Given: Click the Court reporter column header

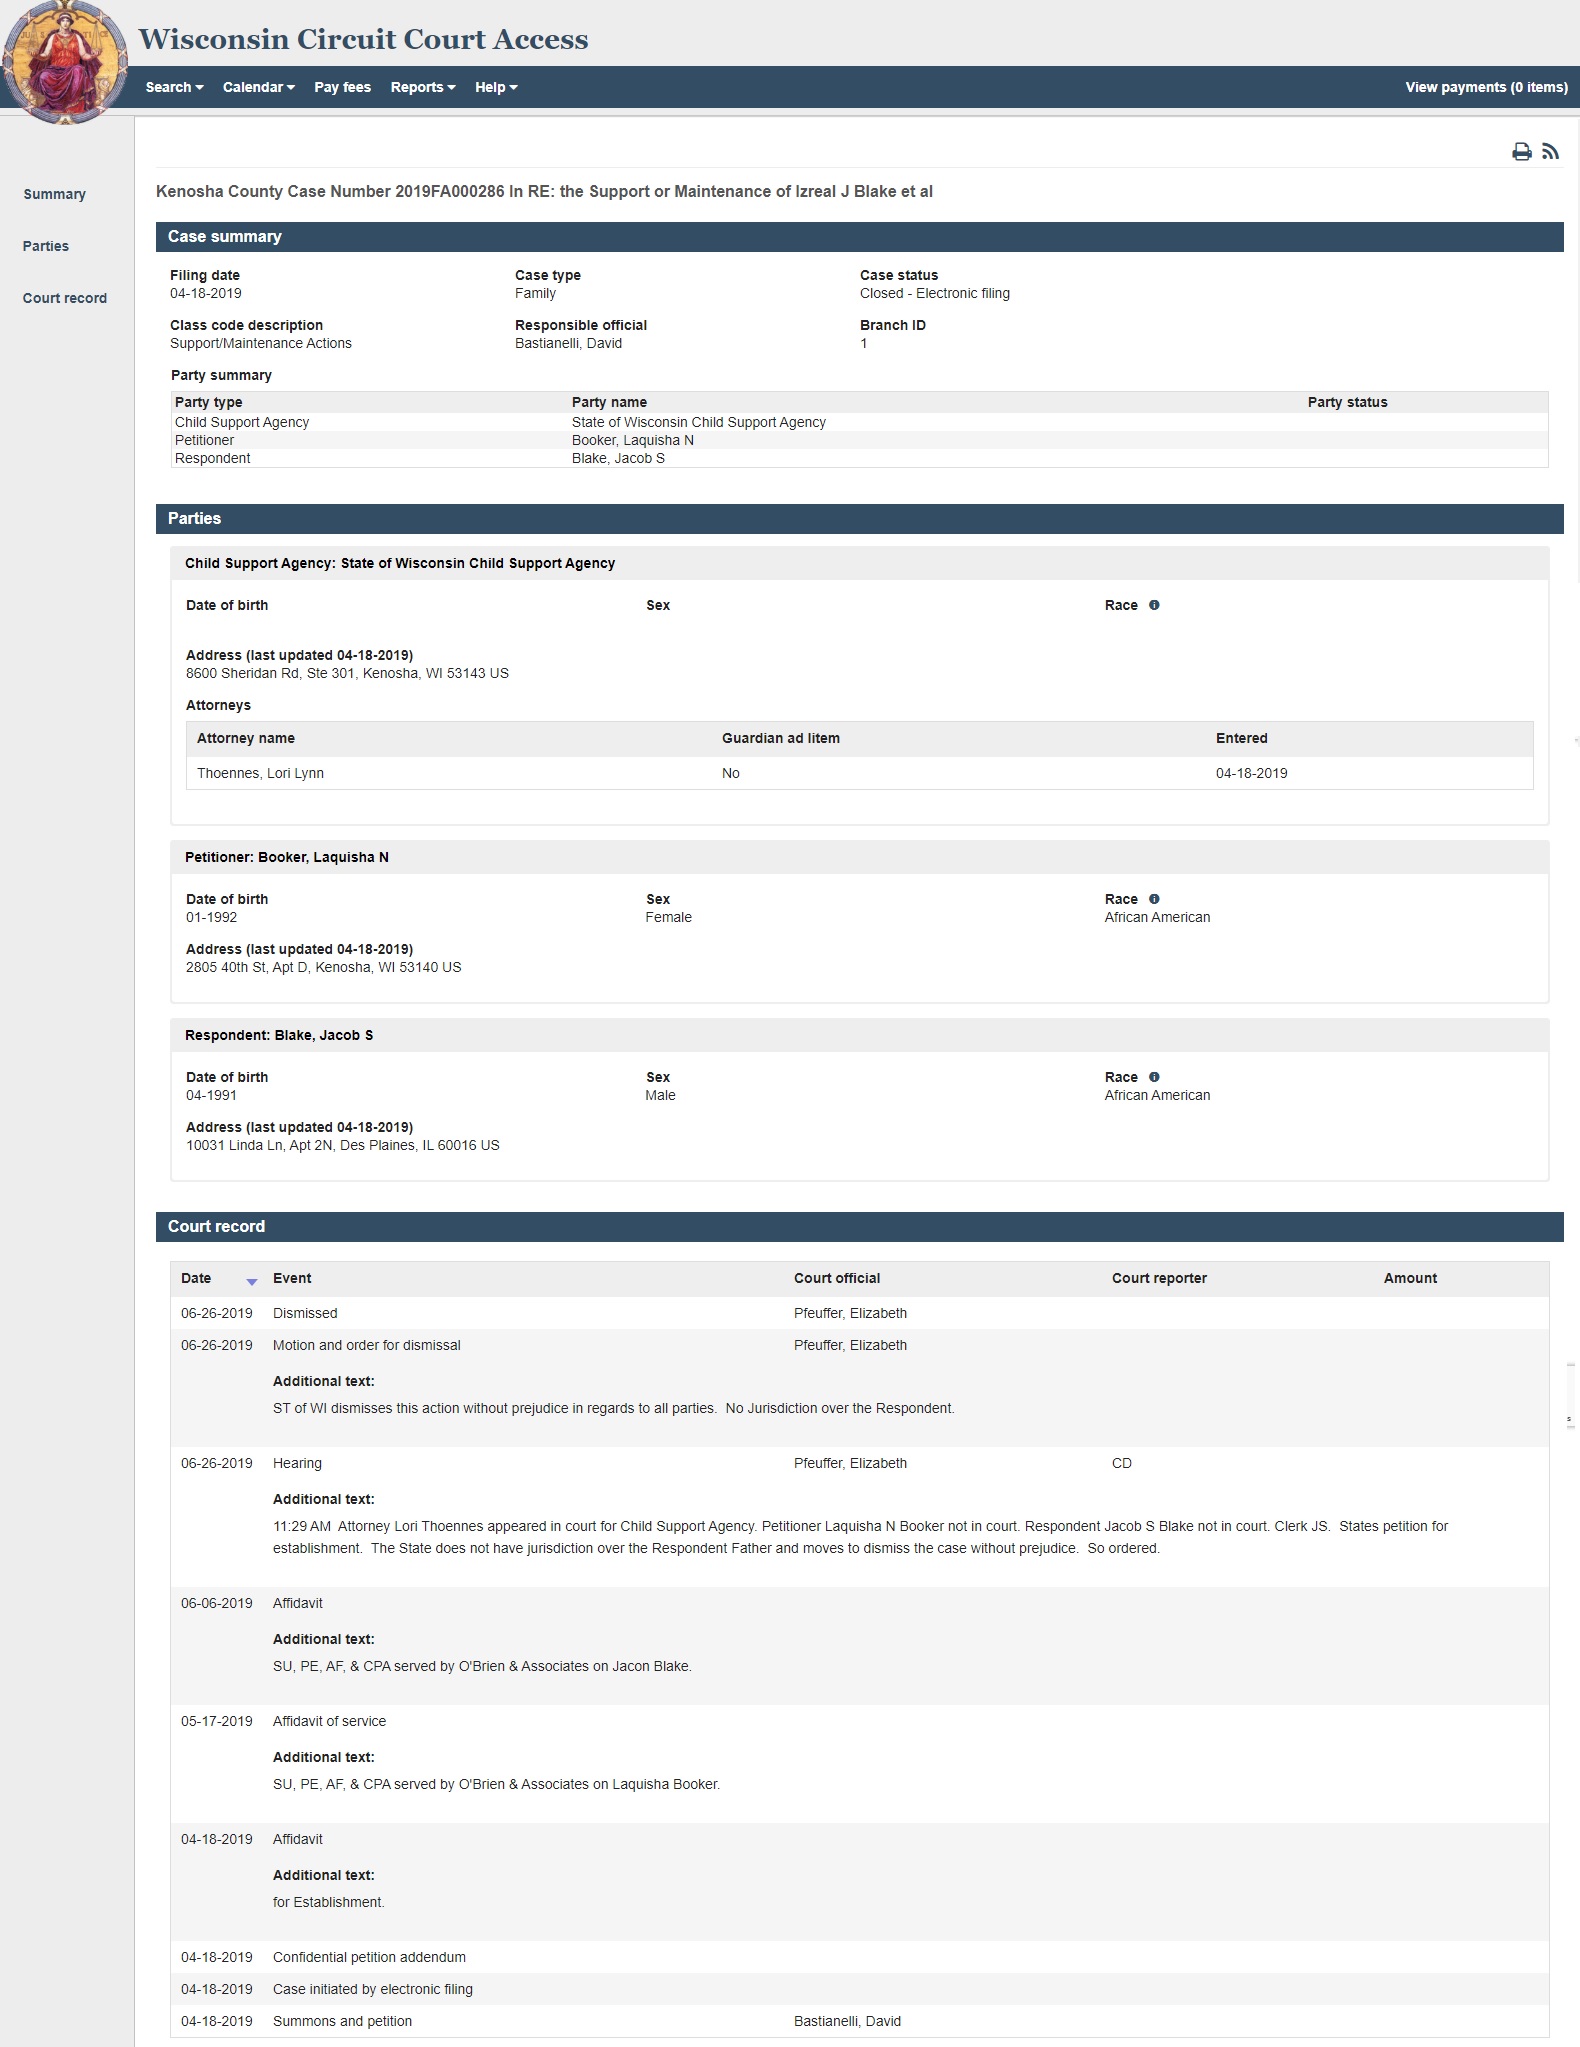Looking at the screenshot, I should click(x=1159, y=1278).
